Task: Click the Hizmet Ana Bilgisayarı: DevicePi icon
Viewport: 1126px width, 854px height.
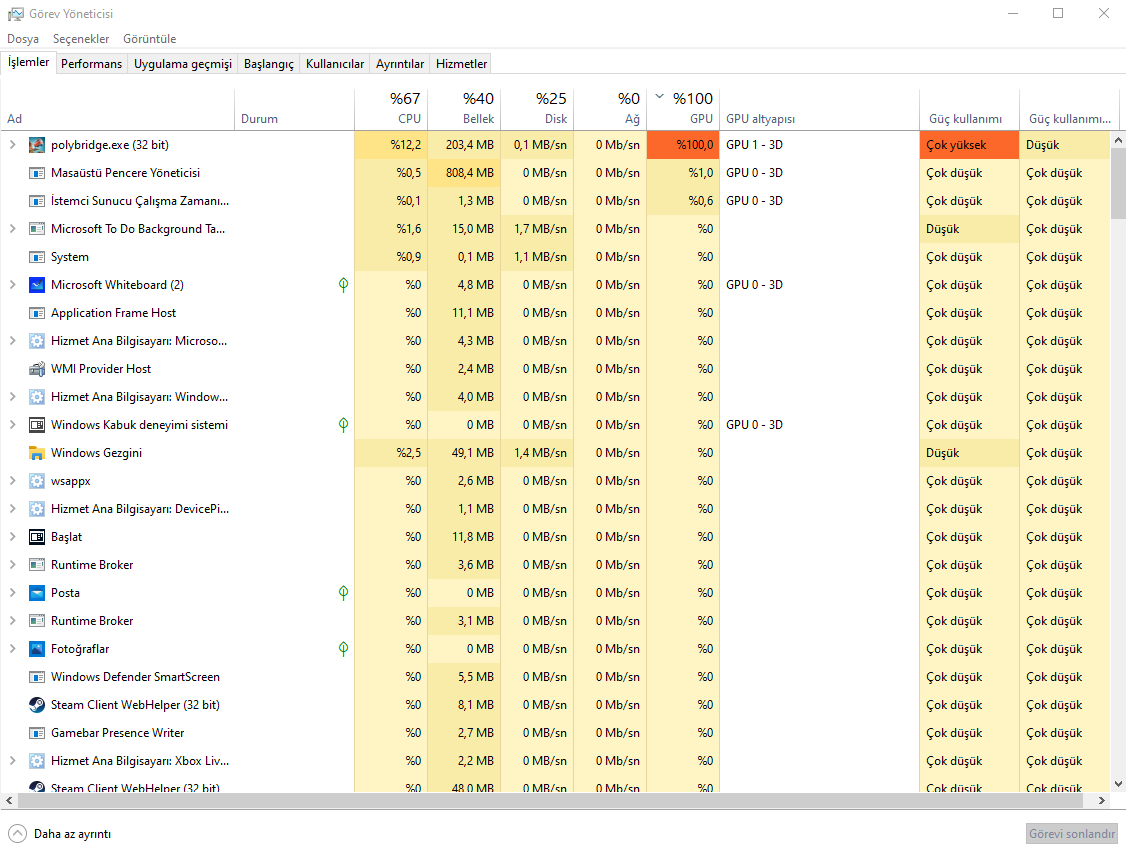Action: point(37,509)
